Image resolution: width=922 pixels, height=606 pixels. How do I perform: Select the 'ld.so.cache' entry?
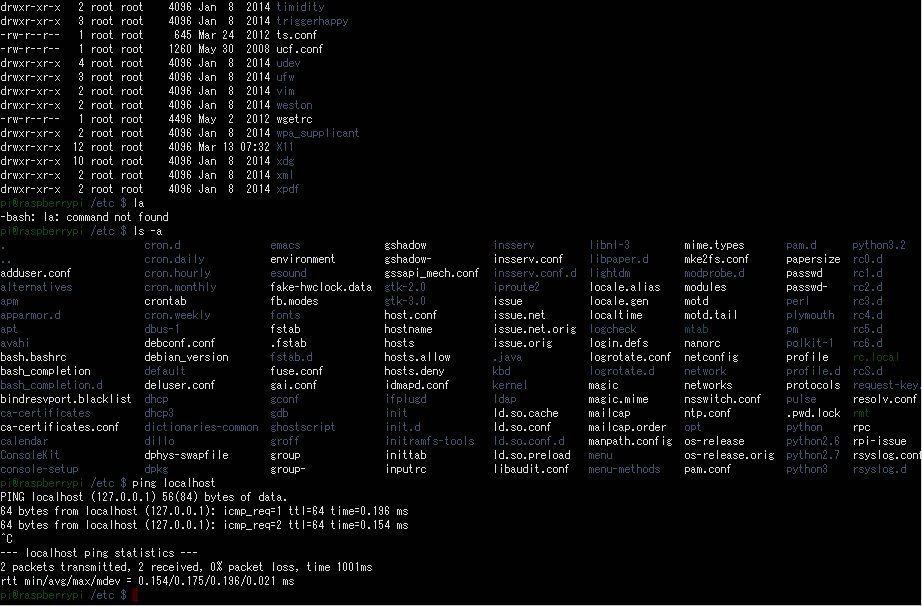(x=526, y=413)
